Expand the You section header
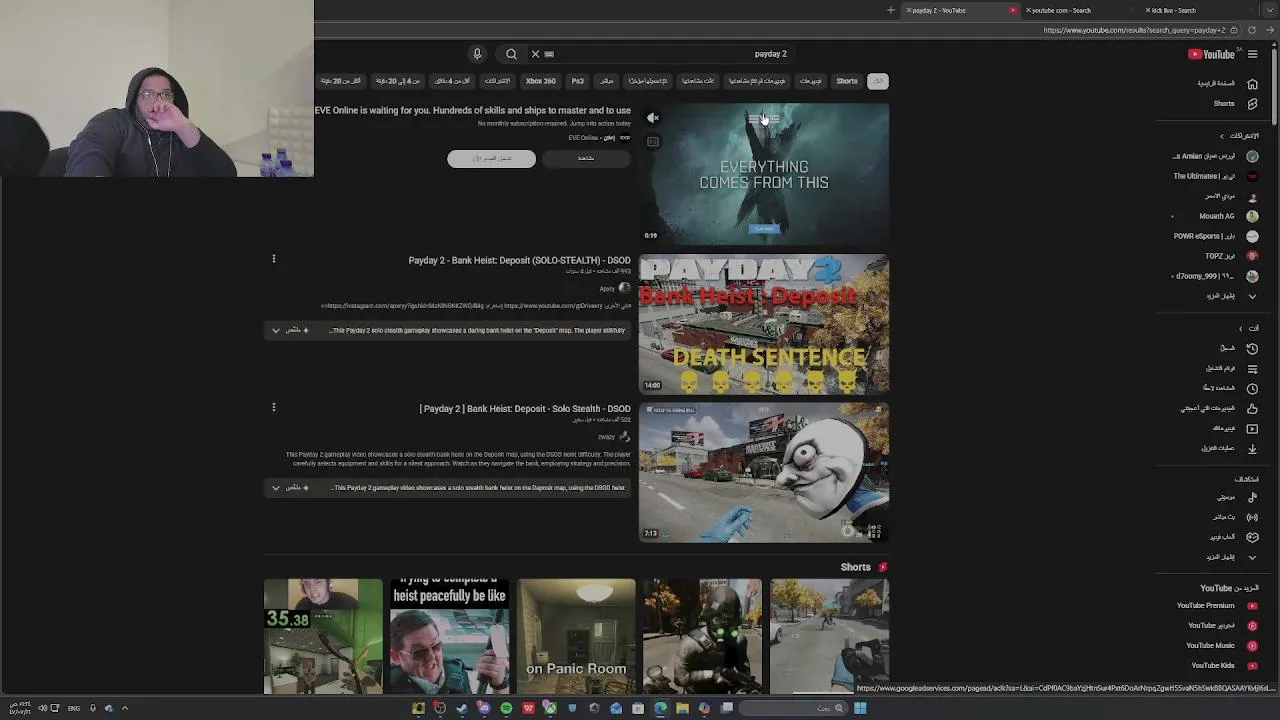The image size is (1280, 720). pos(1249,328)
